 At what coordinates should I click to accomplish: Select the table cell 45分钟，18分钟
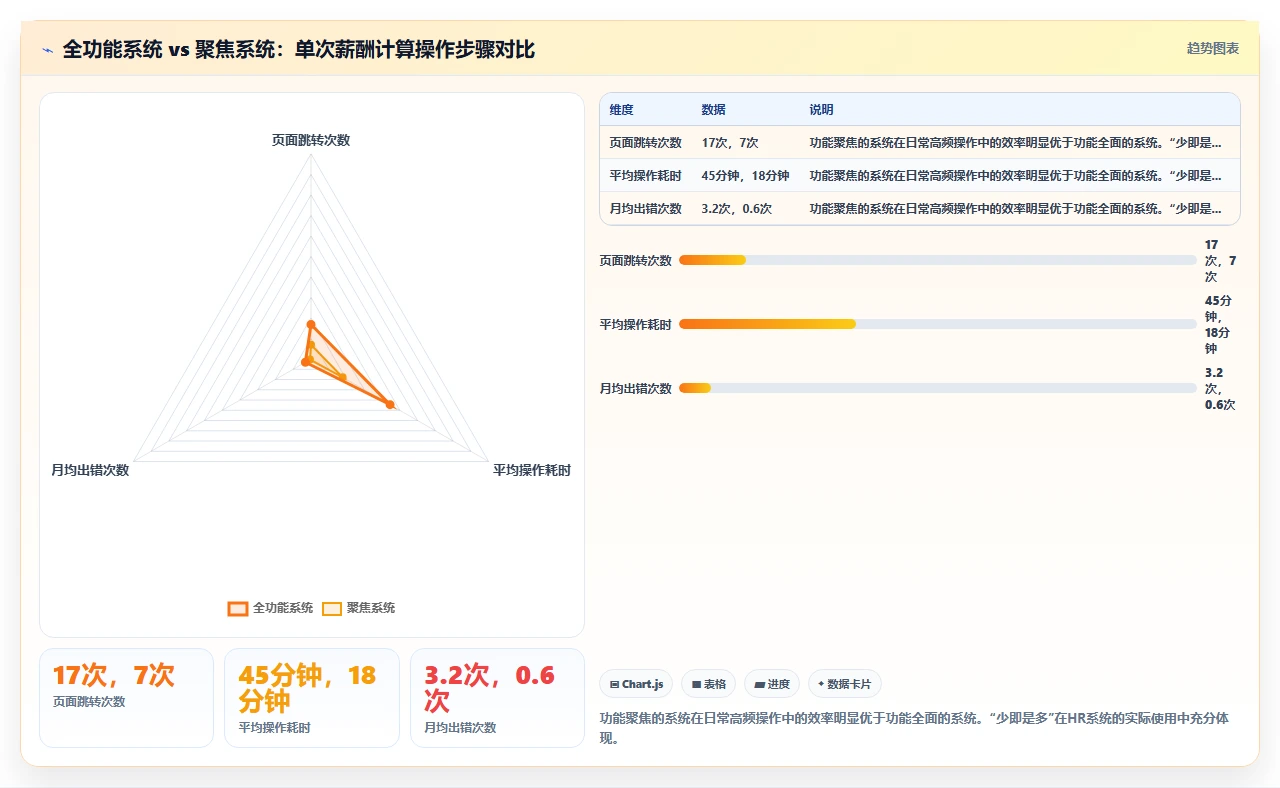[x=745, y=176]
